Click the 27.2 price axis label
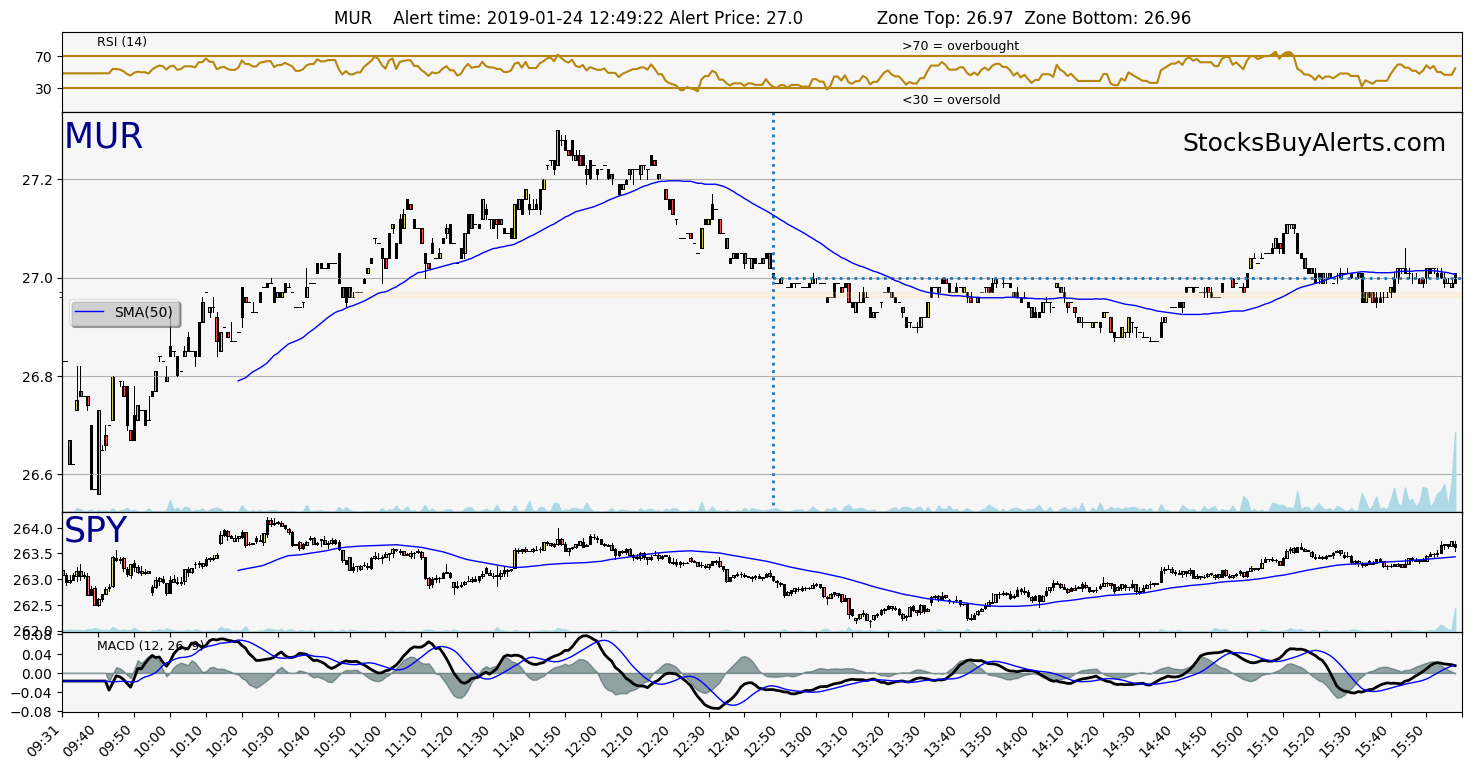Viewport: 1475px width, 770px height. tap(42, 180)
